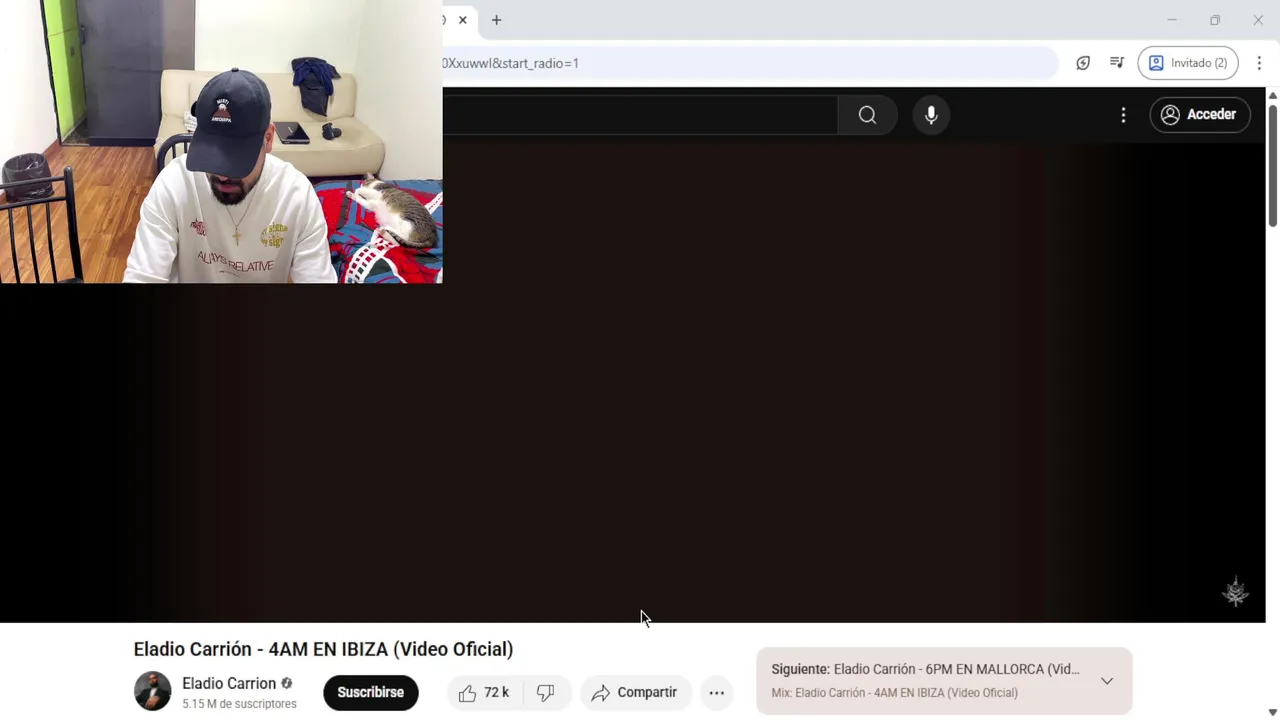Click the Acceder sign-in button
The width and height of the screenshot is (1280, 720).
[1199, 115]
